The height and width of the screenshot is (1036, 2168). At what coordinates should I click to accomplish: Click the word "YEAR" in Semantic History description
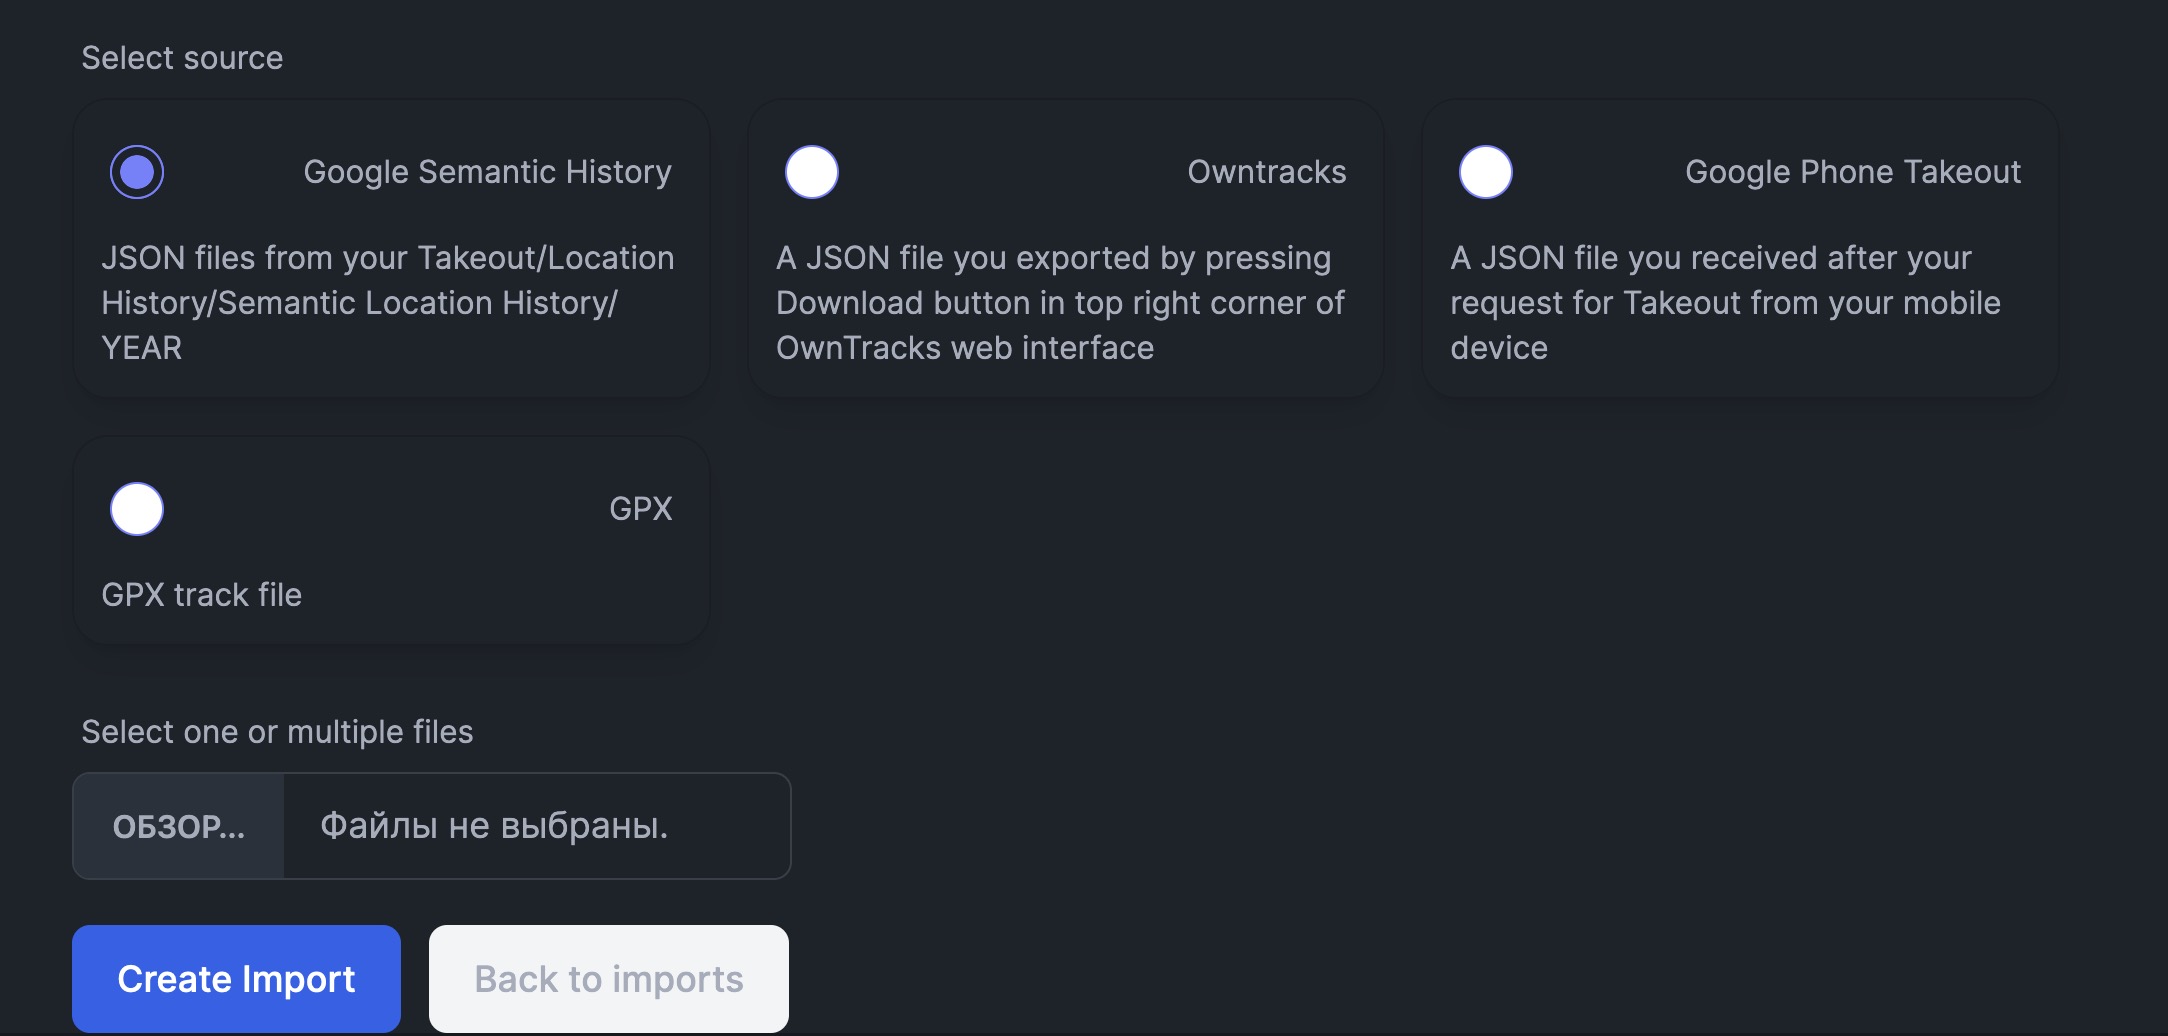click(142, 348)
